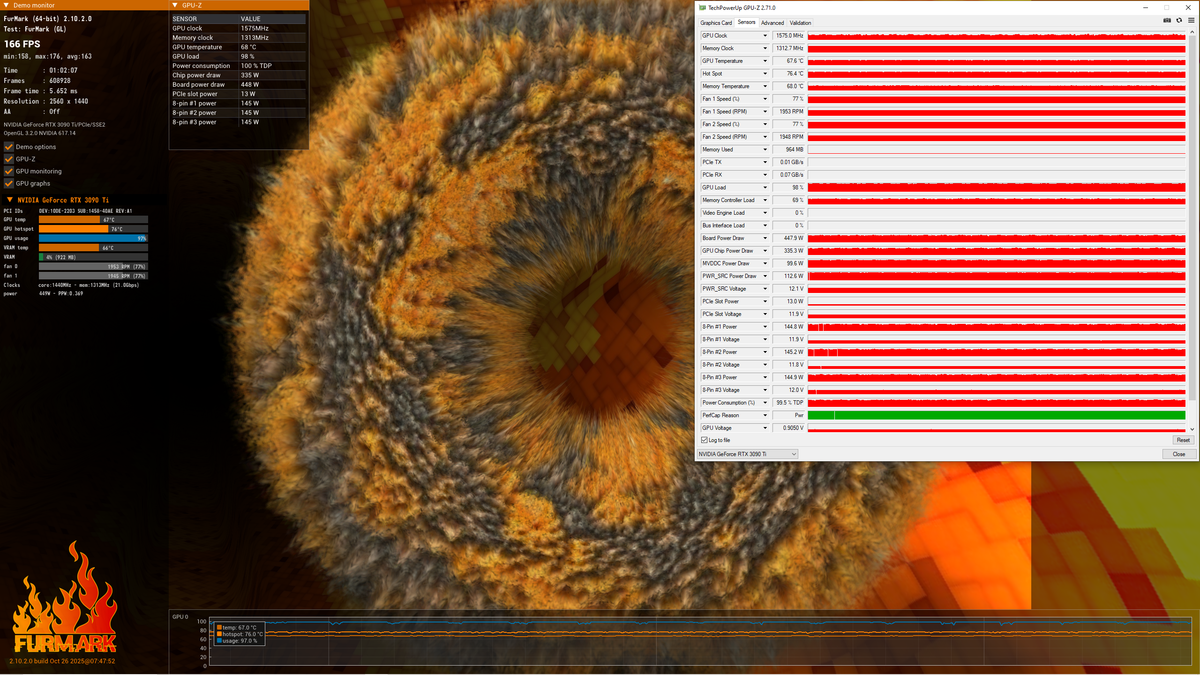The width and height of the screenshot is (1200, 675).
Task: Enable the Log to file checkbox
Action: click(x=704, y=440)
